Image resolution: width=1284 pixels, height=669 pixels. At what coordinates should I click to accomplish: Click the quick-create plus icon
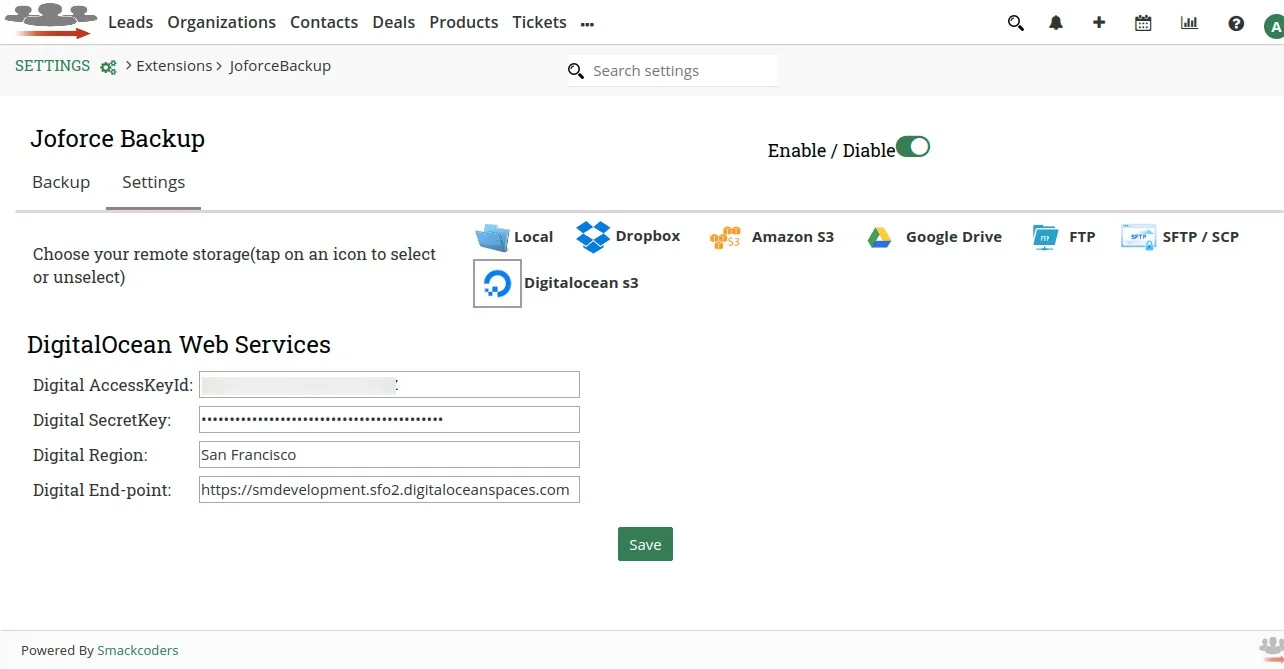1099,22
